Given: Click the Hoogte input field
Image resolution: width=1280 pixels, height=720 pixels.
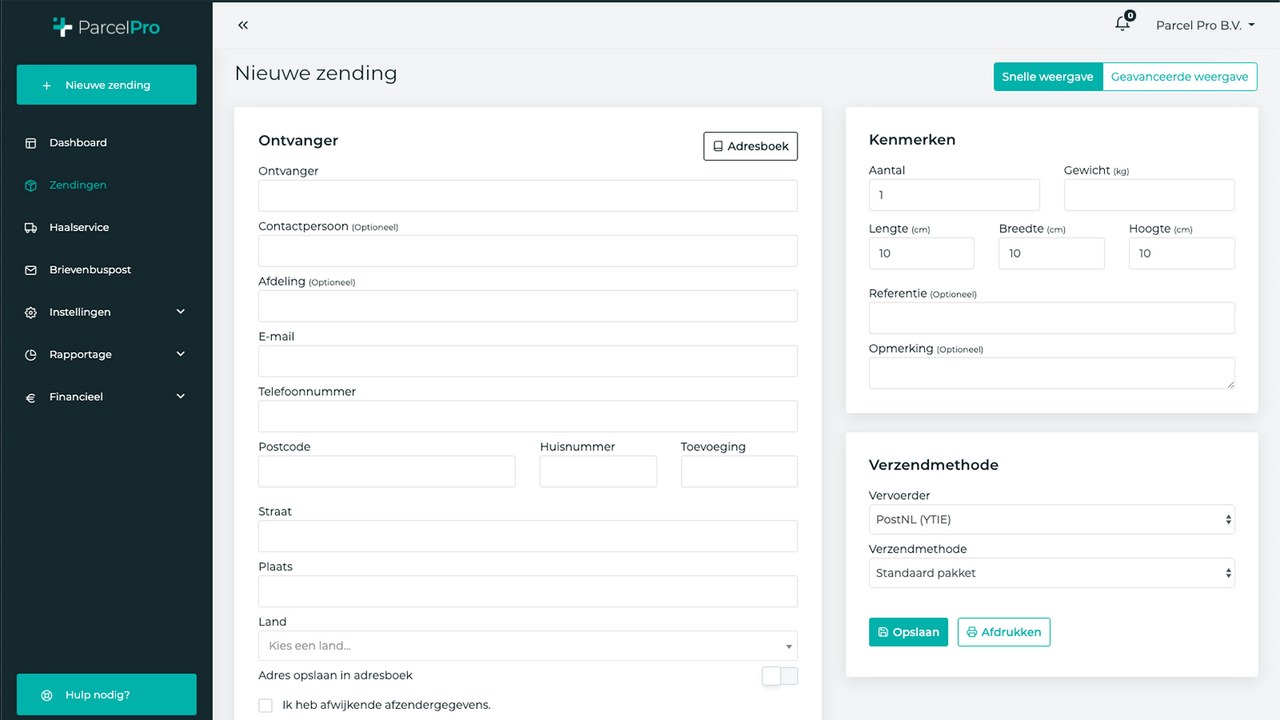Looking at the screenshot, I should coord(1182,253).
